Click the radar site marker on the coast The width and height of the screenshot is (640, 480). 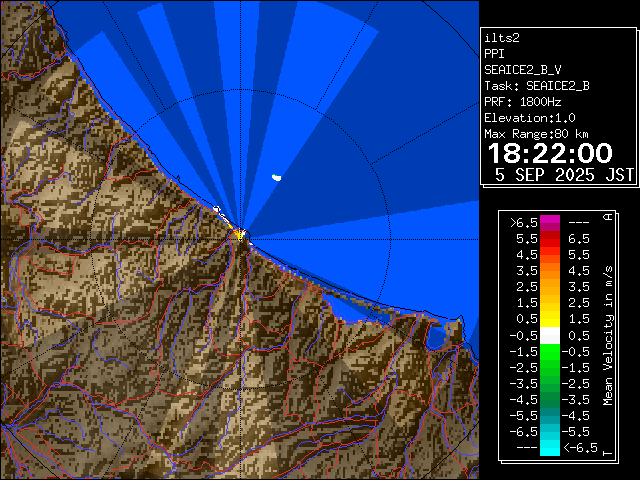(240, 233)
